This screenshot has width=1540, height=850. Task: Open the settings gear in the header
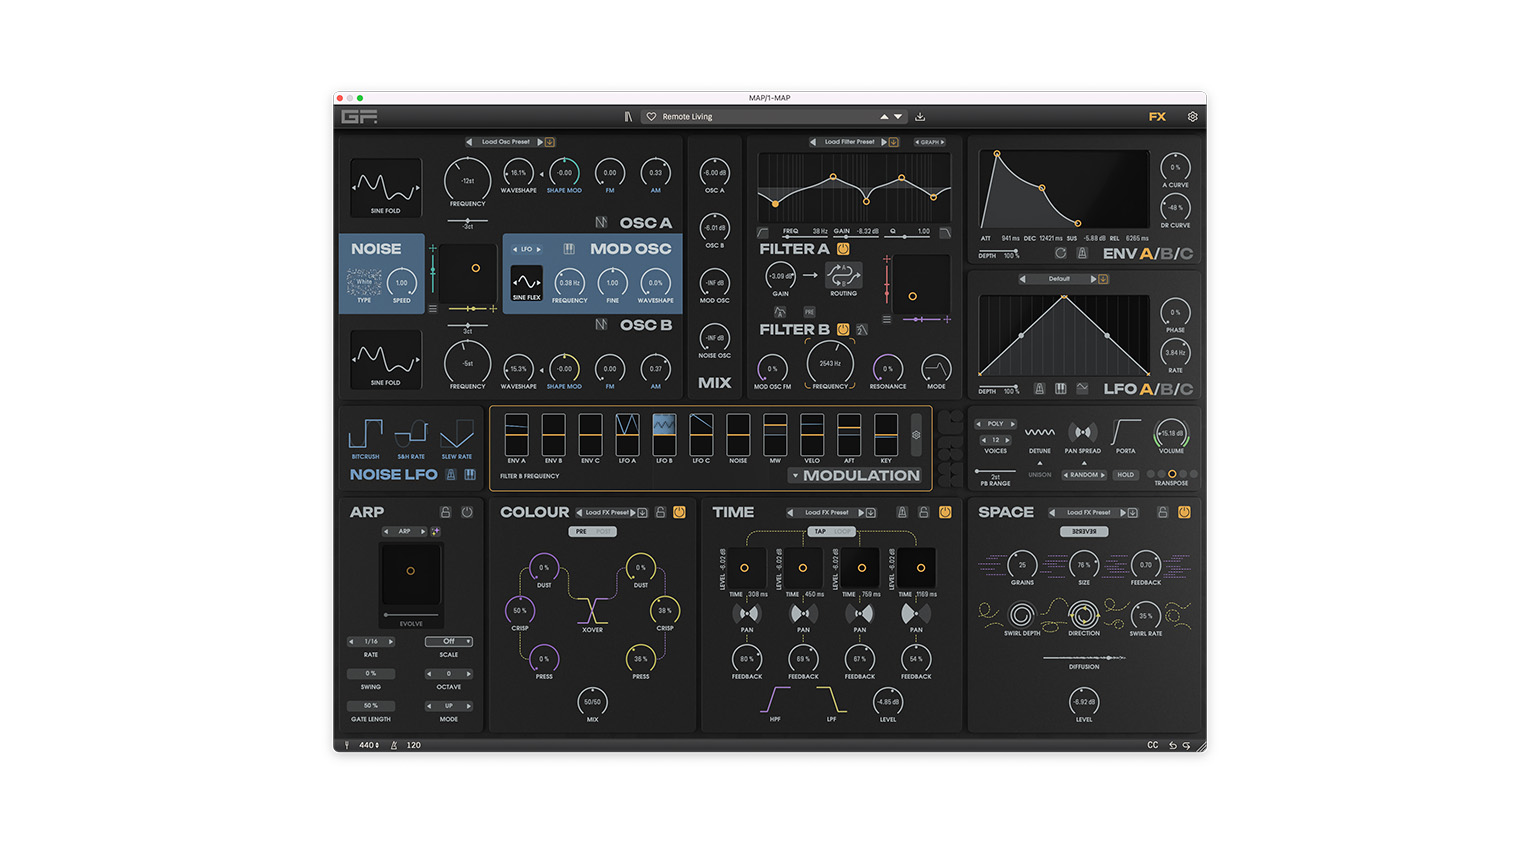click(x=1192, y=117)
